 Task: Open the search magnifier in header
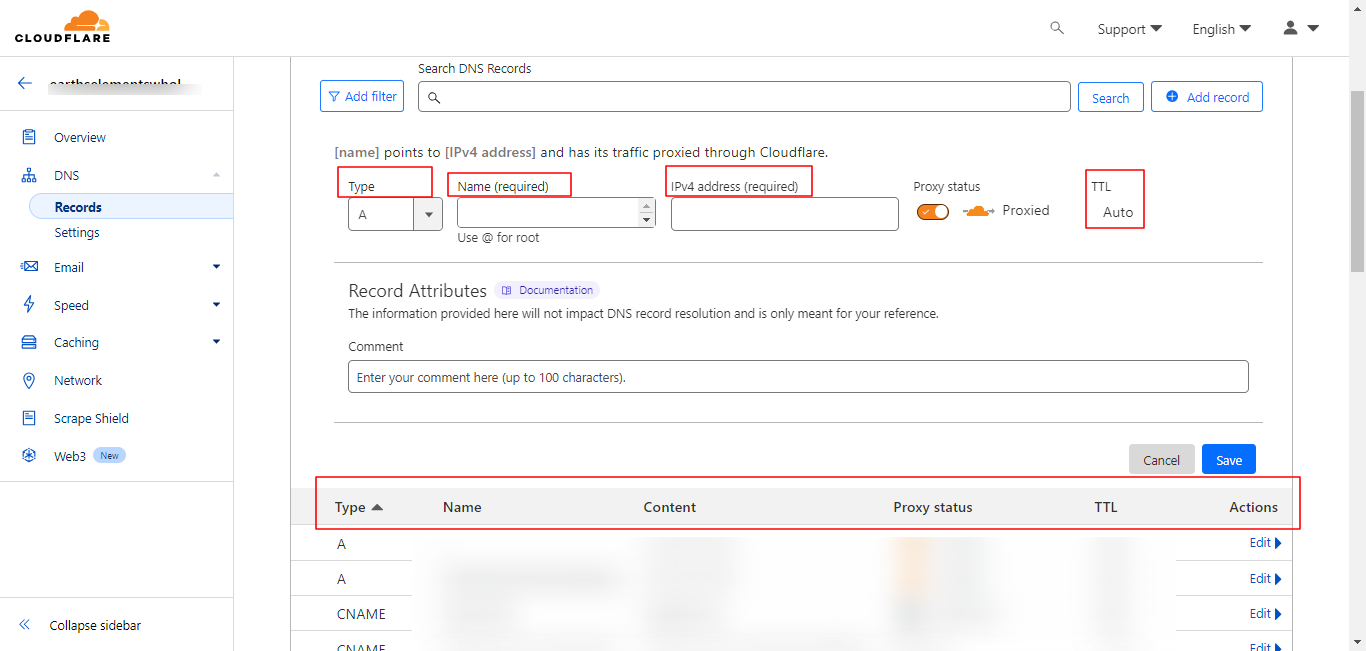[1057, 28]
